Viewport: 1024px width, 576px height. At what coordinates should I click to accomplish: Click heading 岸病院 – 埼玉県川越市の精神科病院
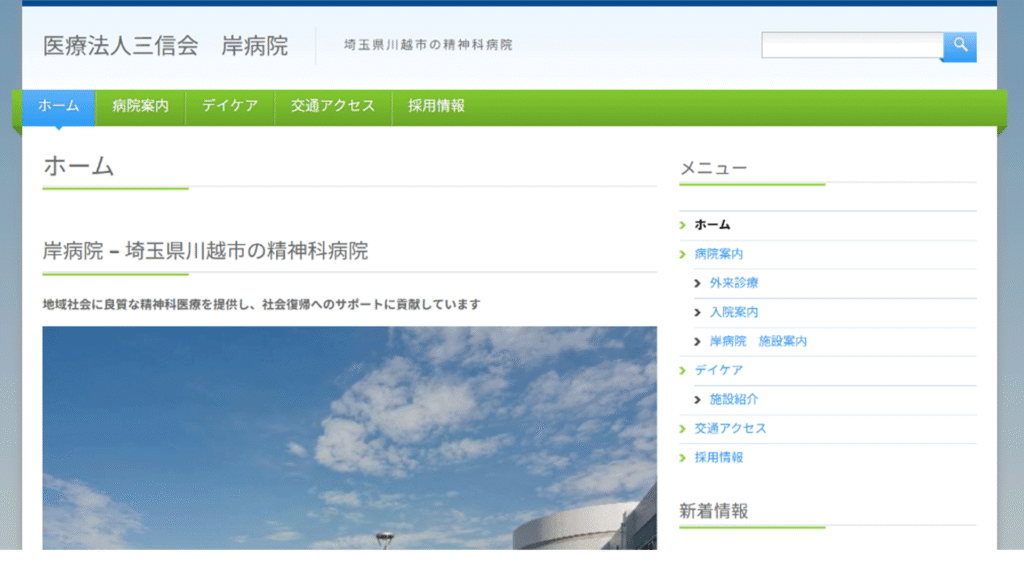click(x=205, y=251)
